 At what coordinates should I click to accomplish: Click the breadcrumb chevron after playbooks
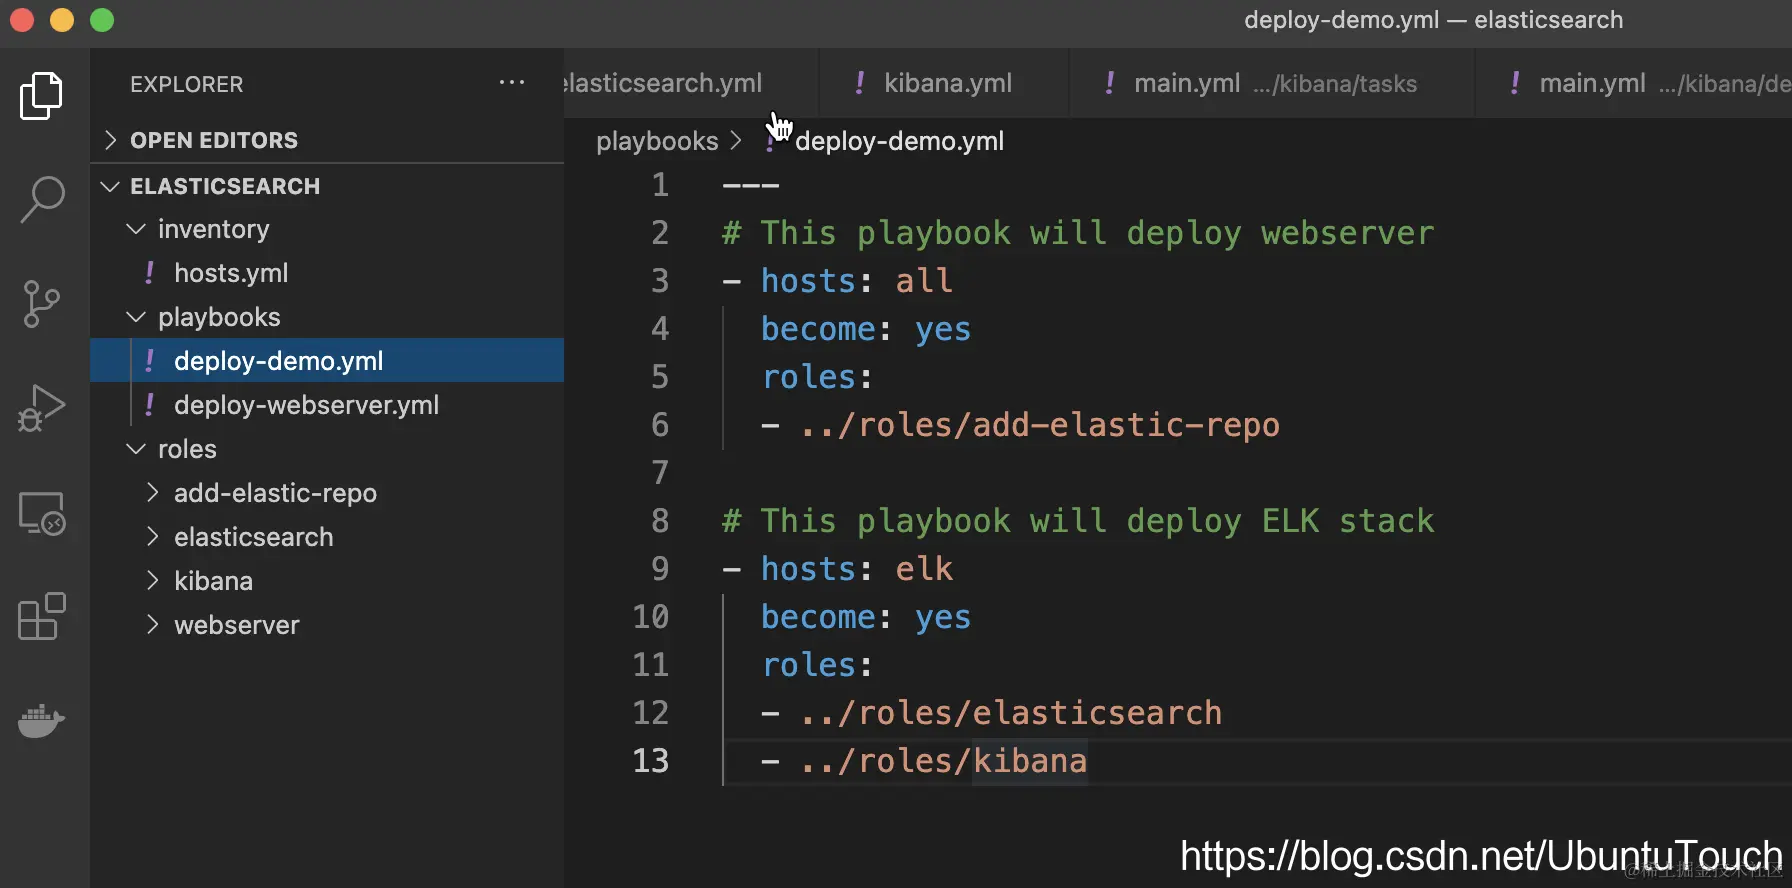click(x=736, y=141)
